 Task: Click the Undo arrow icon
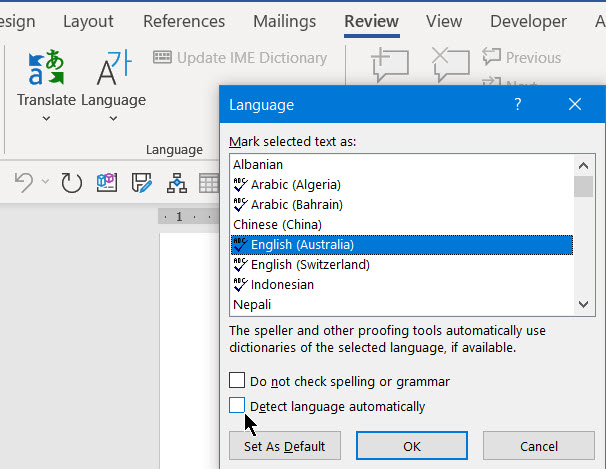click(24, 182)
